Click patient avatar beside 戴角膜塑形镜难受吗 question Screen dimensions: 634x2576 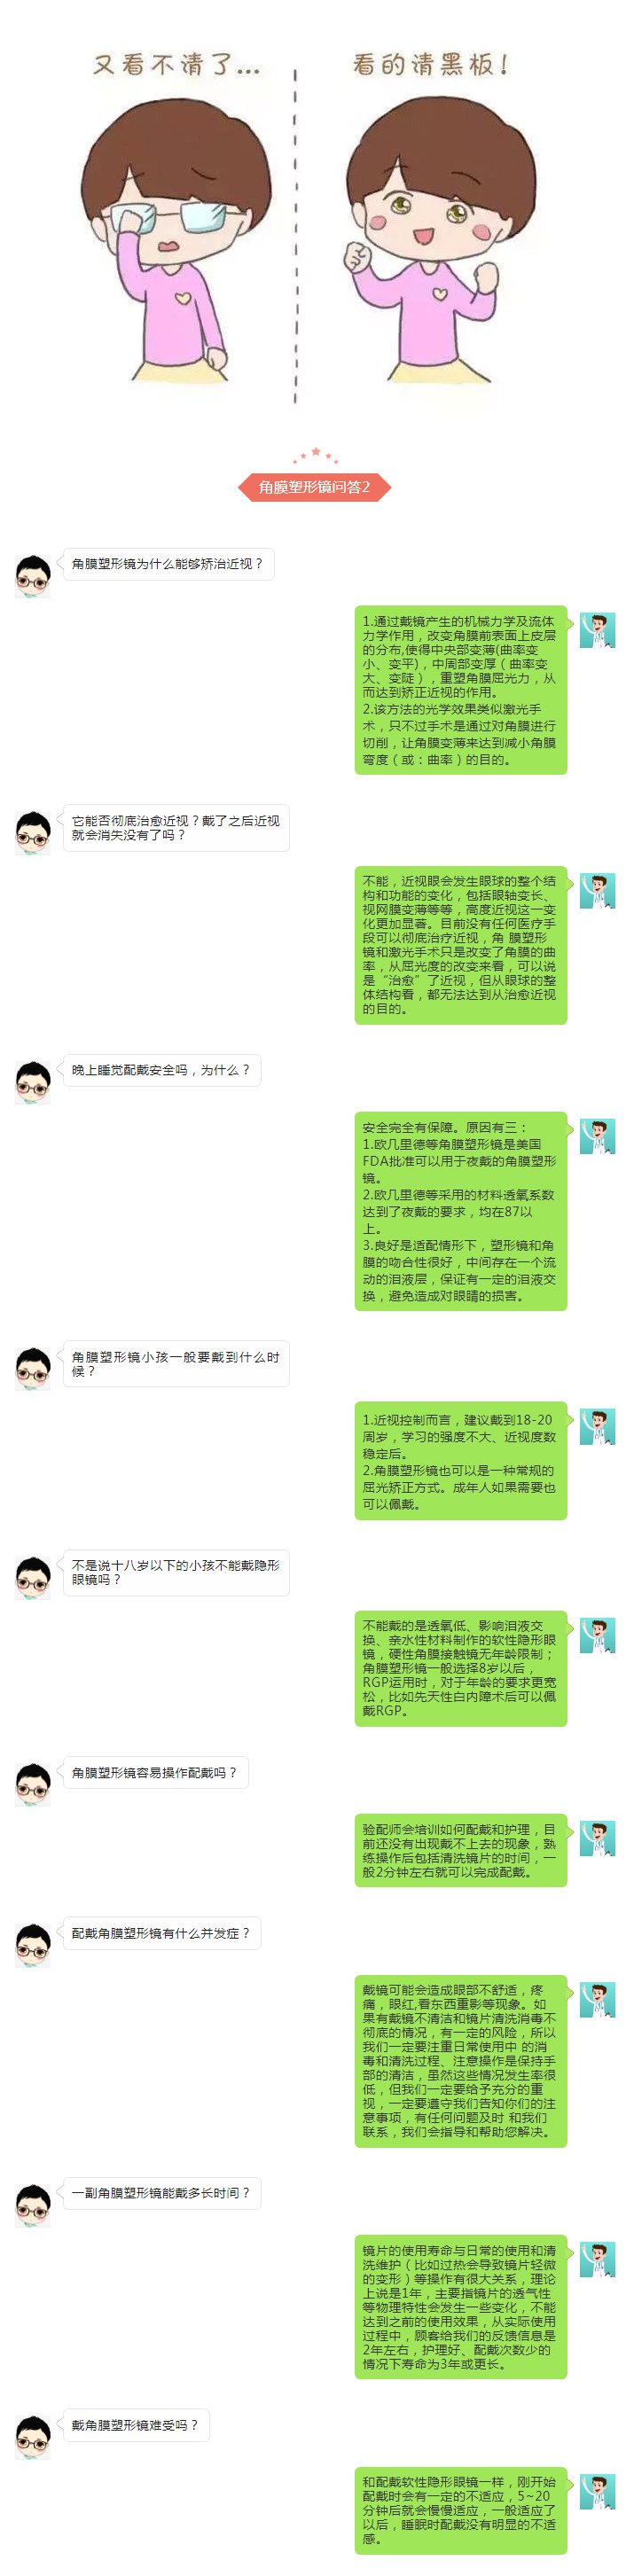(x=33, y=2438)
